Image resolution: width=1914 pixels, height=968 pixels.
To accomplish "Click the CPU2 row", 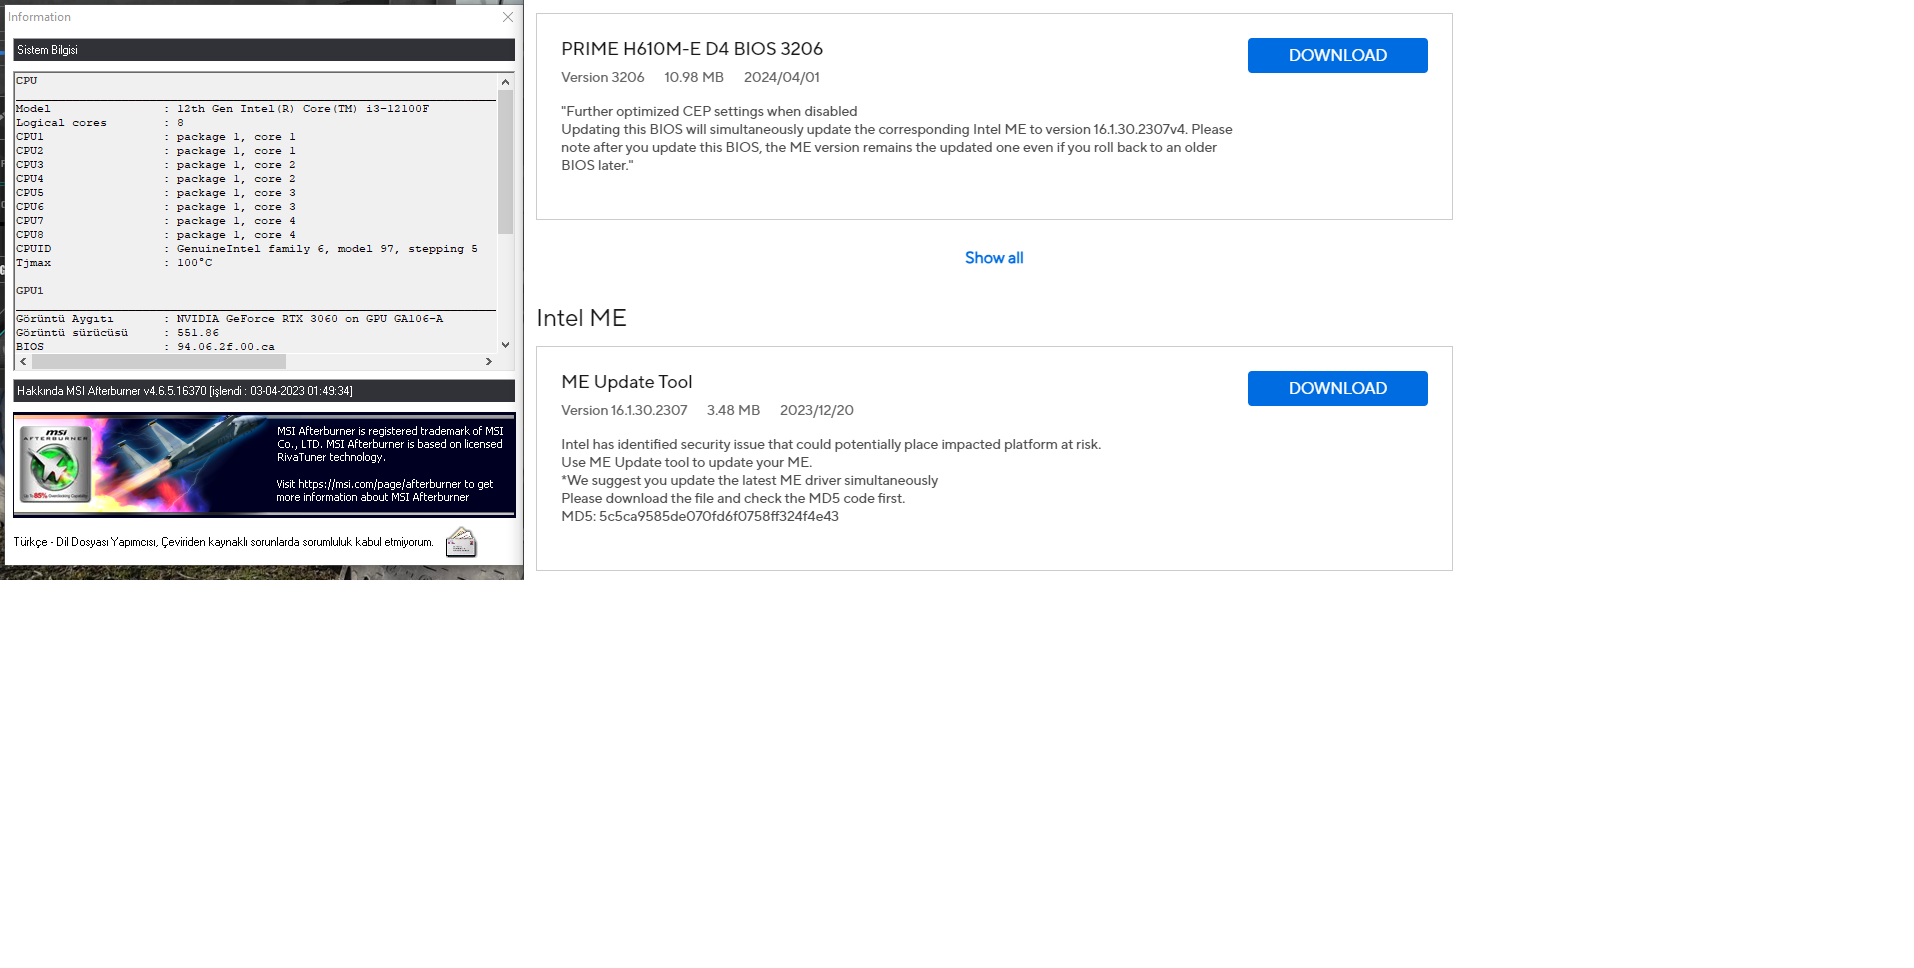I will pos(156,151).
